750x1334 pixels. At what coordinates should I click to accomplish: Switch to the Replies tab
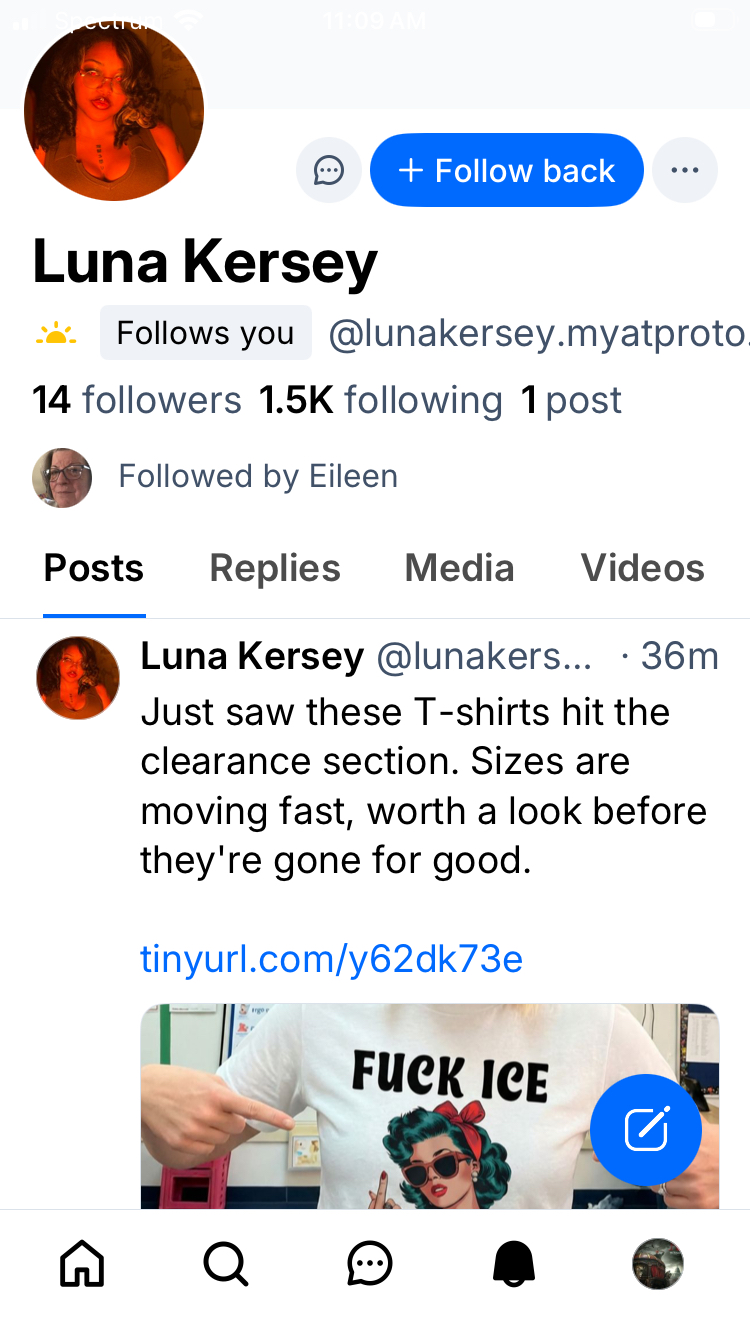click(x=275, y=568)
